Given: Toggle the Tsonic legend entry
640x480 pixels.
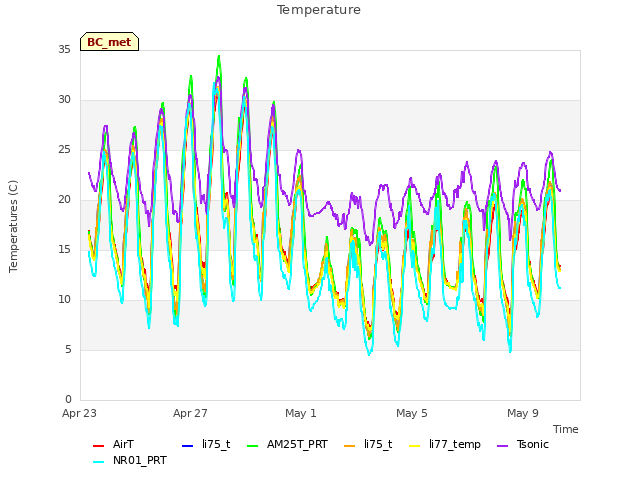Looking at the screenshot, I should [523, 444].
